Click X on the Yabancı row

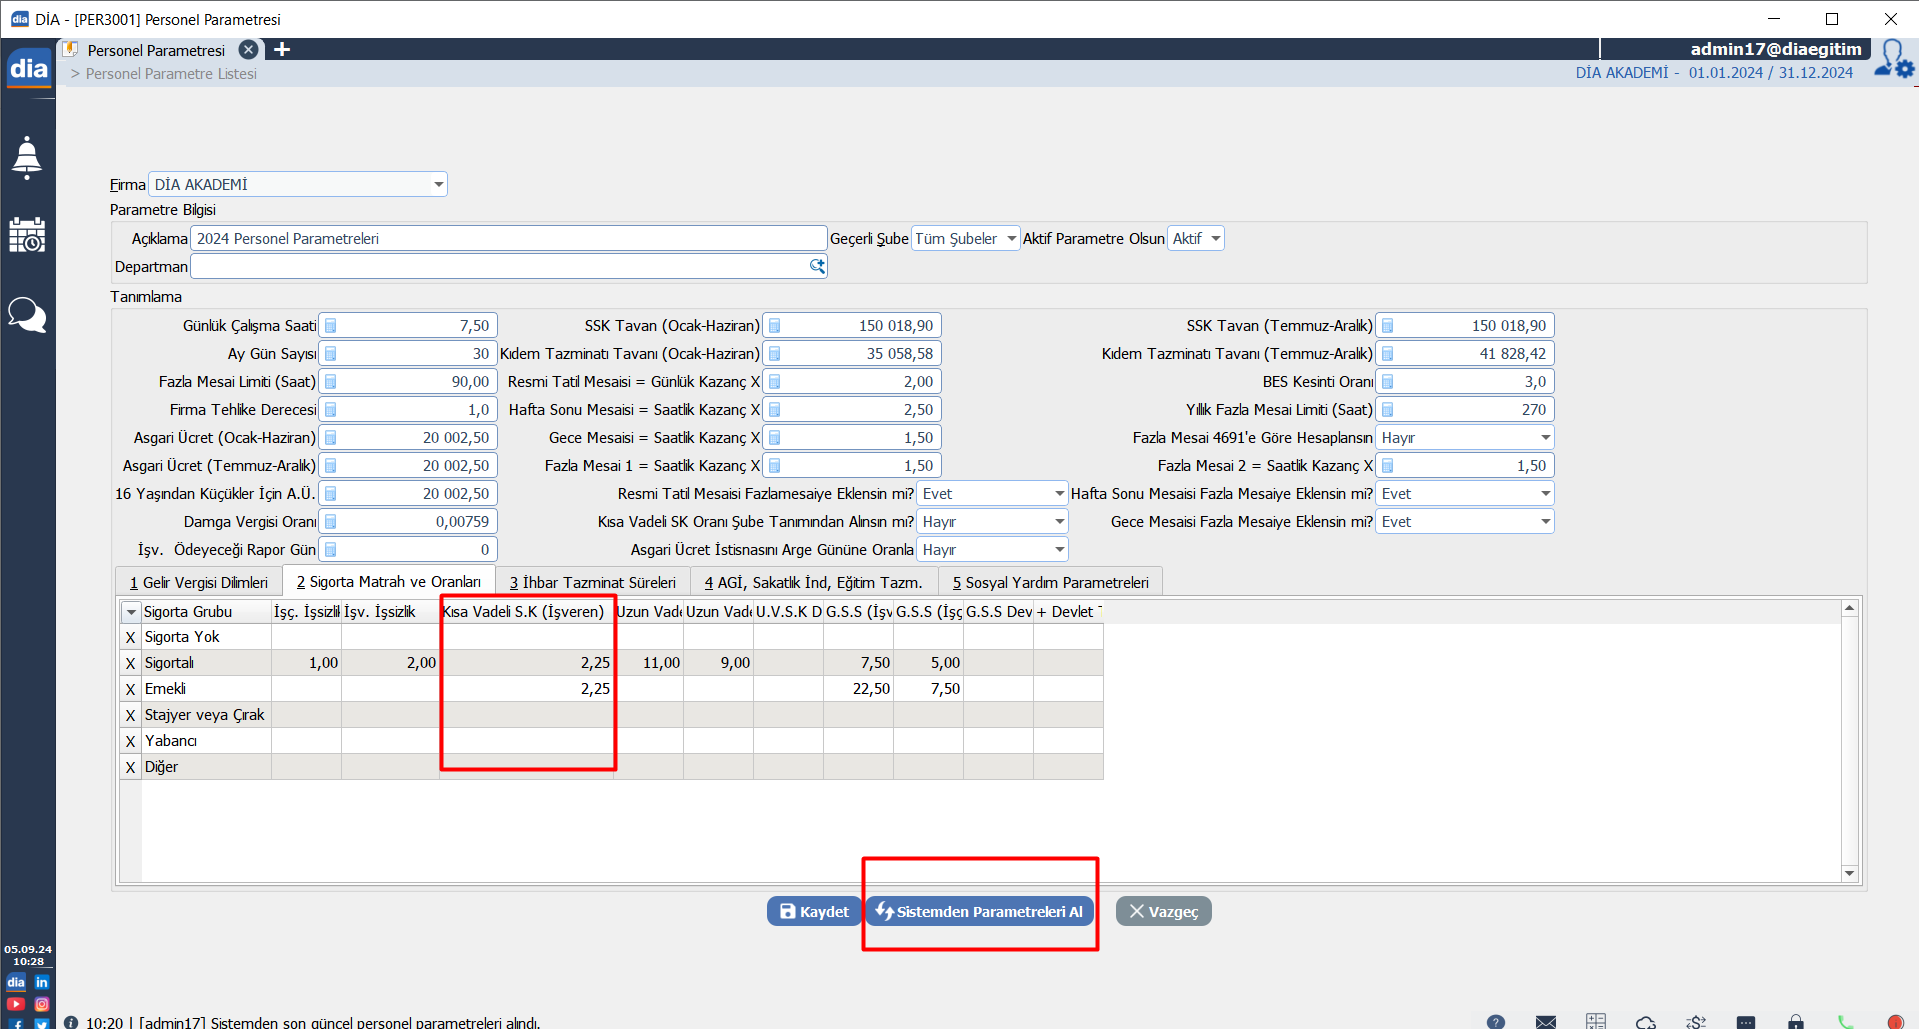point(130,741)
